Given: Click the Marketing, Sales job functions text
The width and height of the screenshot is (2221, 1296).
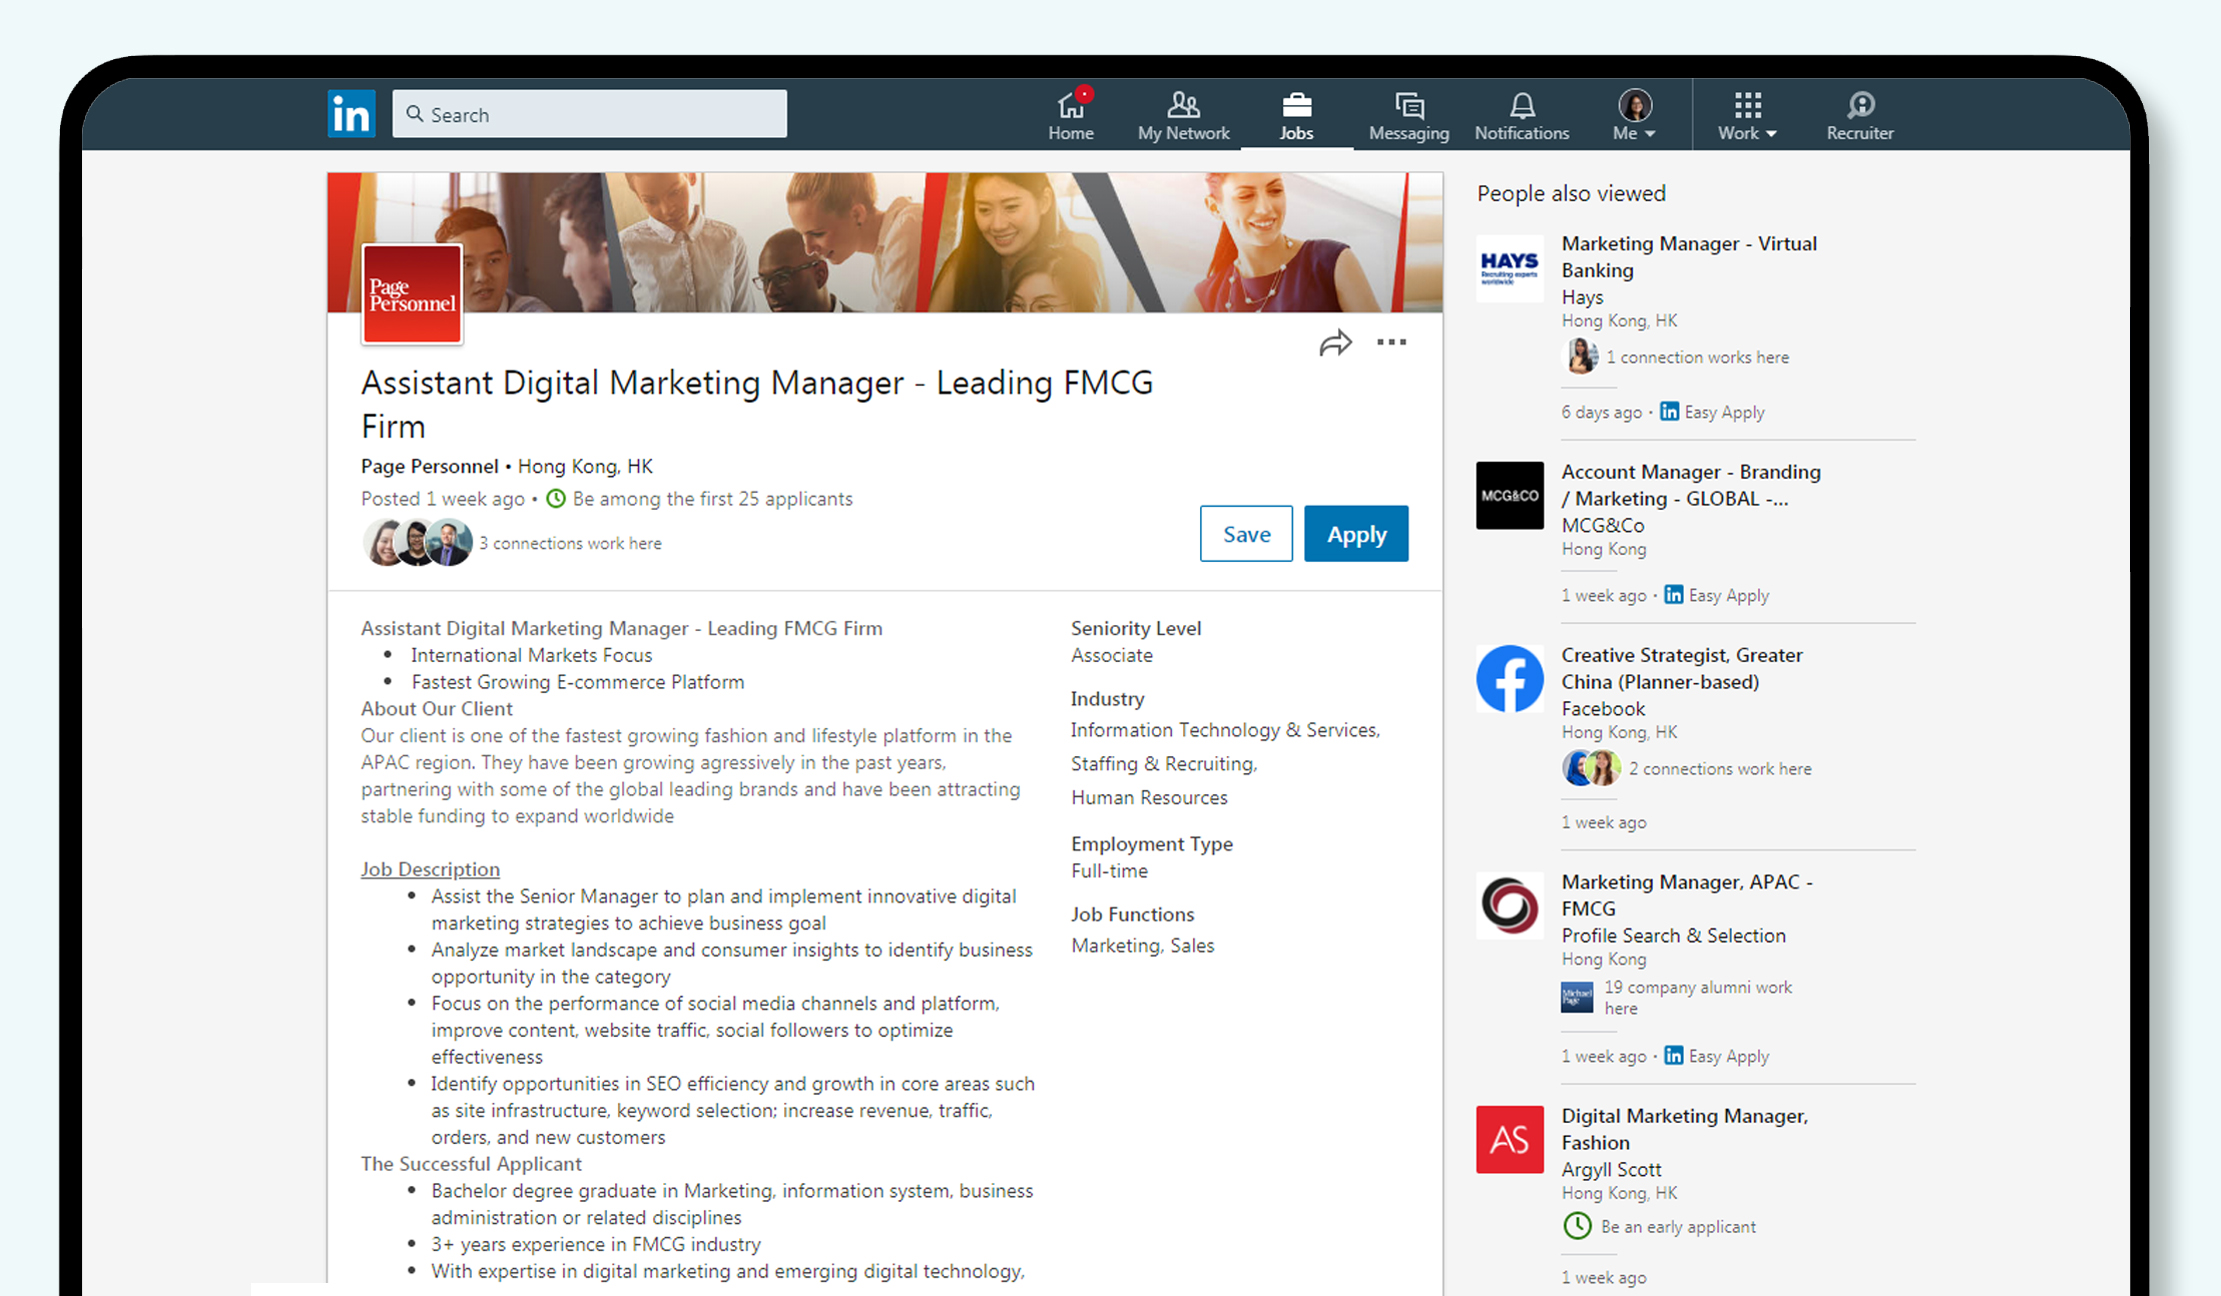Looking at the screenshot, I should point(1142,945).
